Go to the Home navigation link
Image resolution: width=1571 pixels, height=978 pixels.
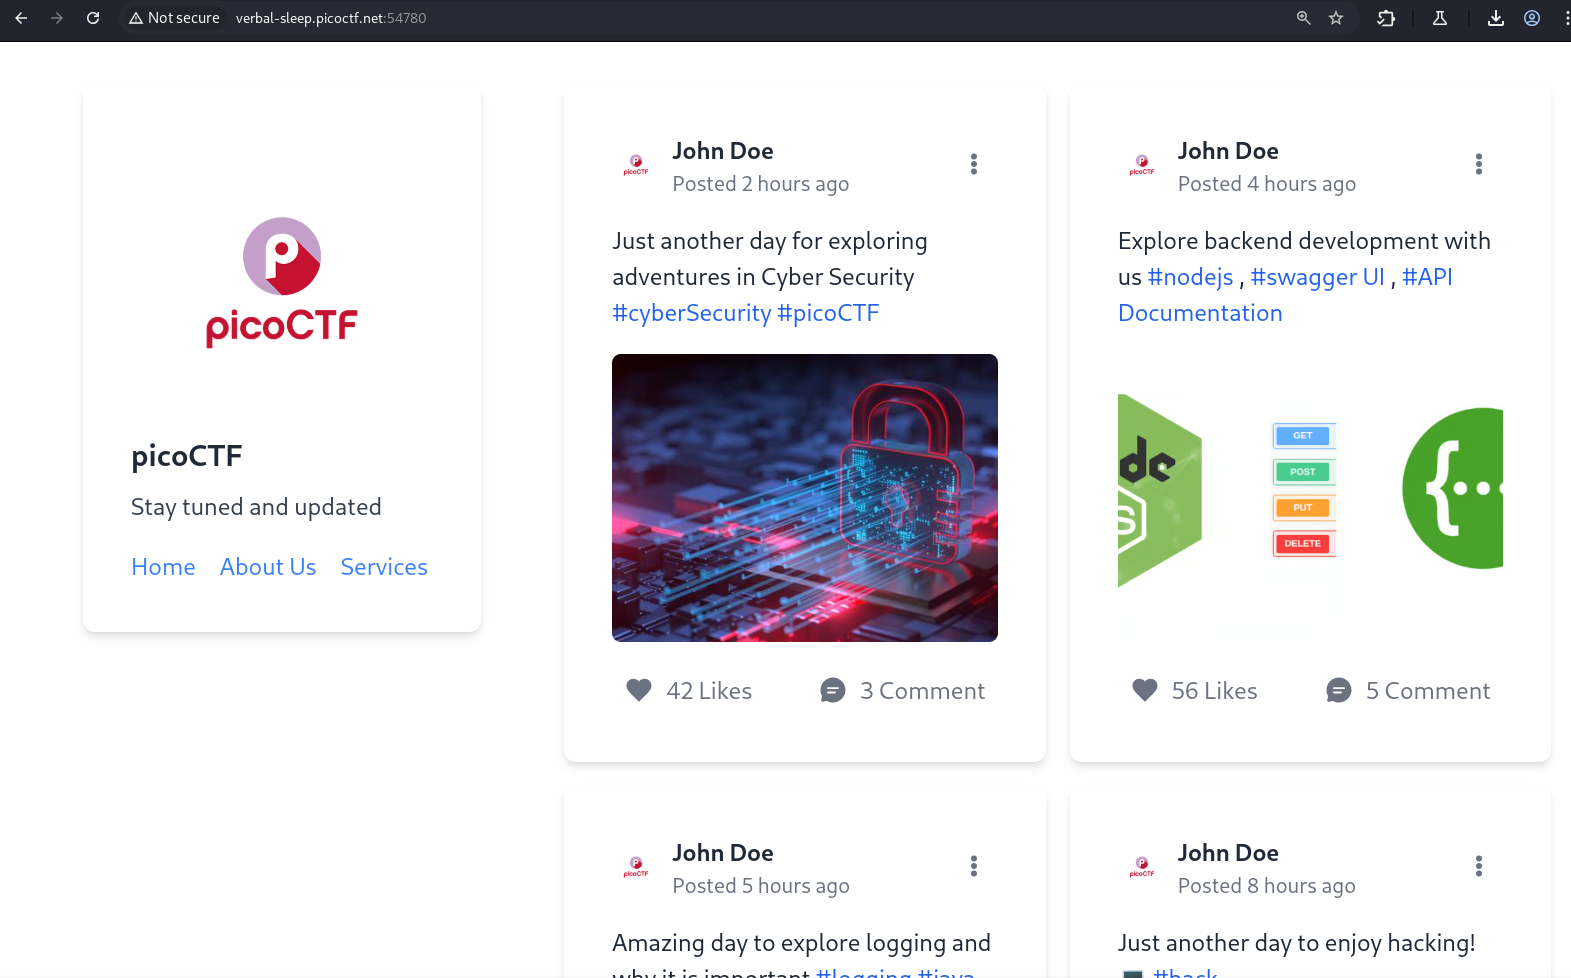point(163,567)
